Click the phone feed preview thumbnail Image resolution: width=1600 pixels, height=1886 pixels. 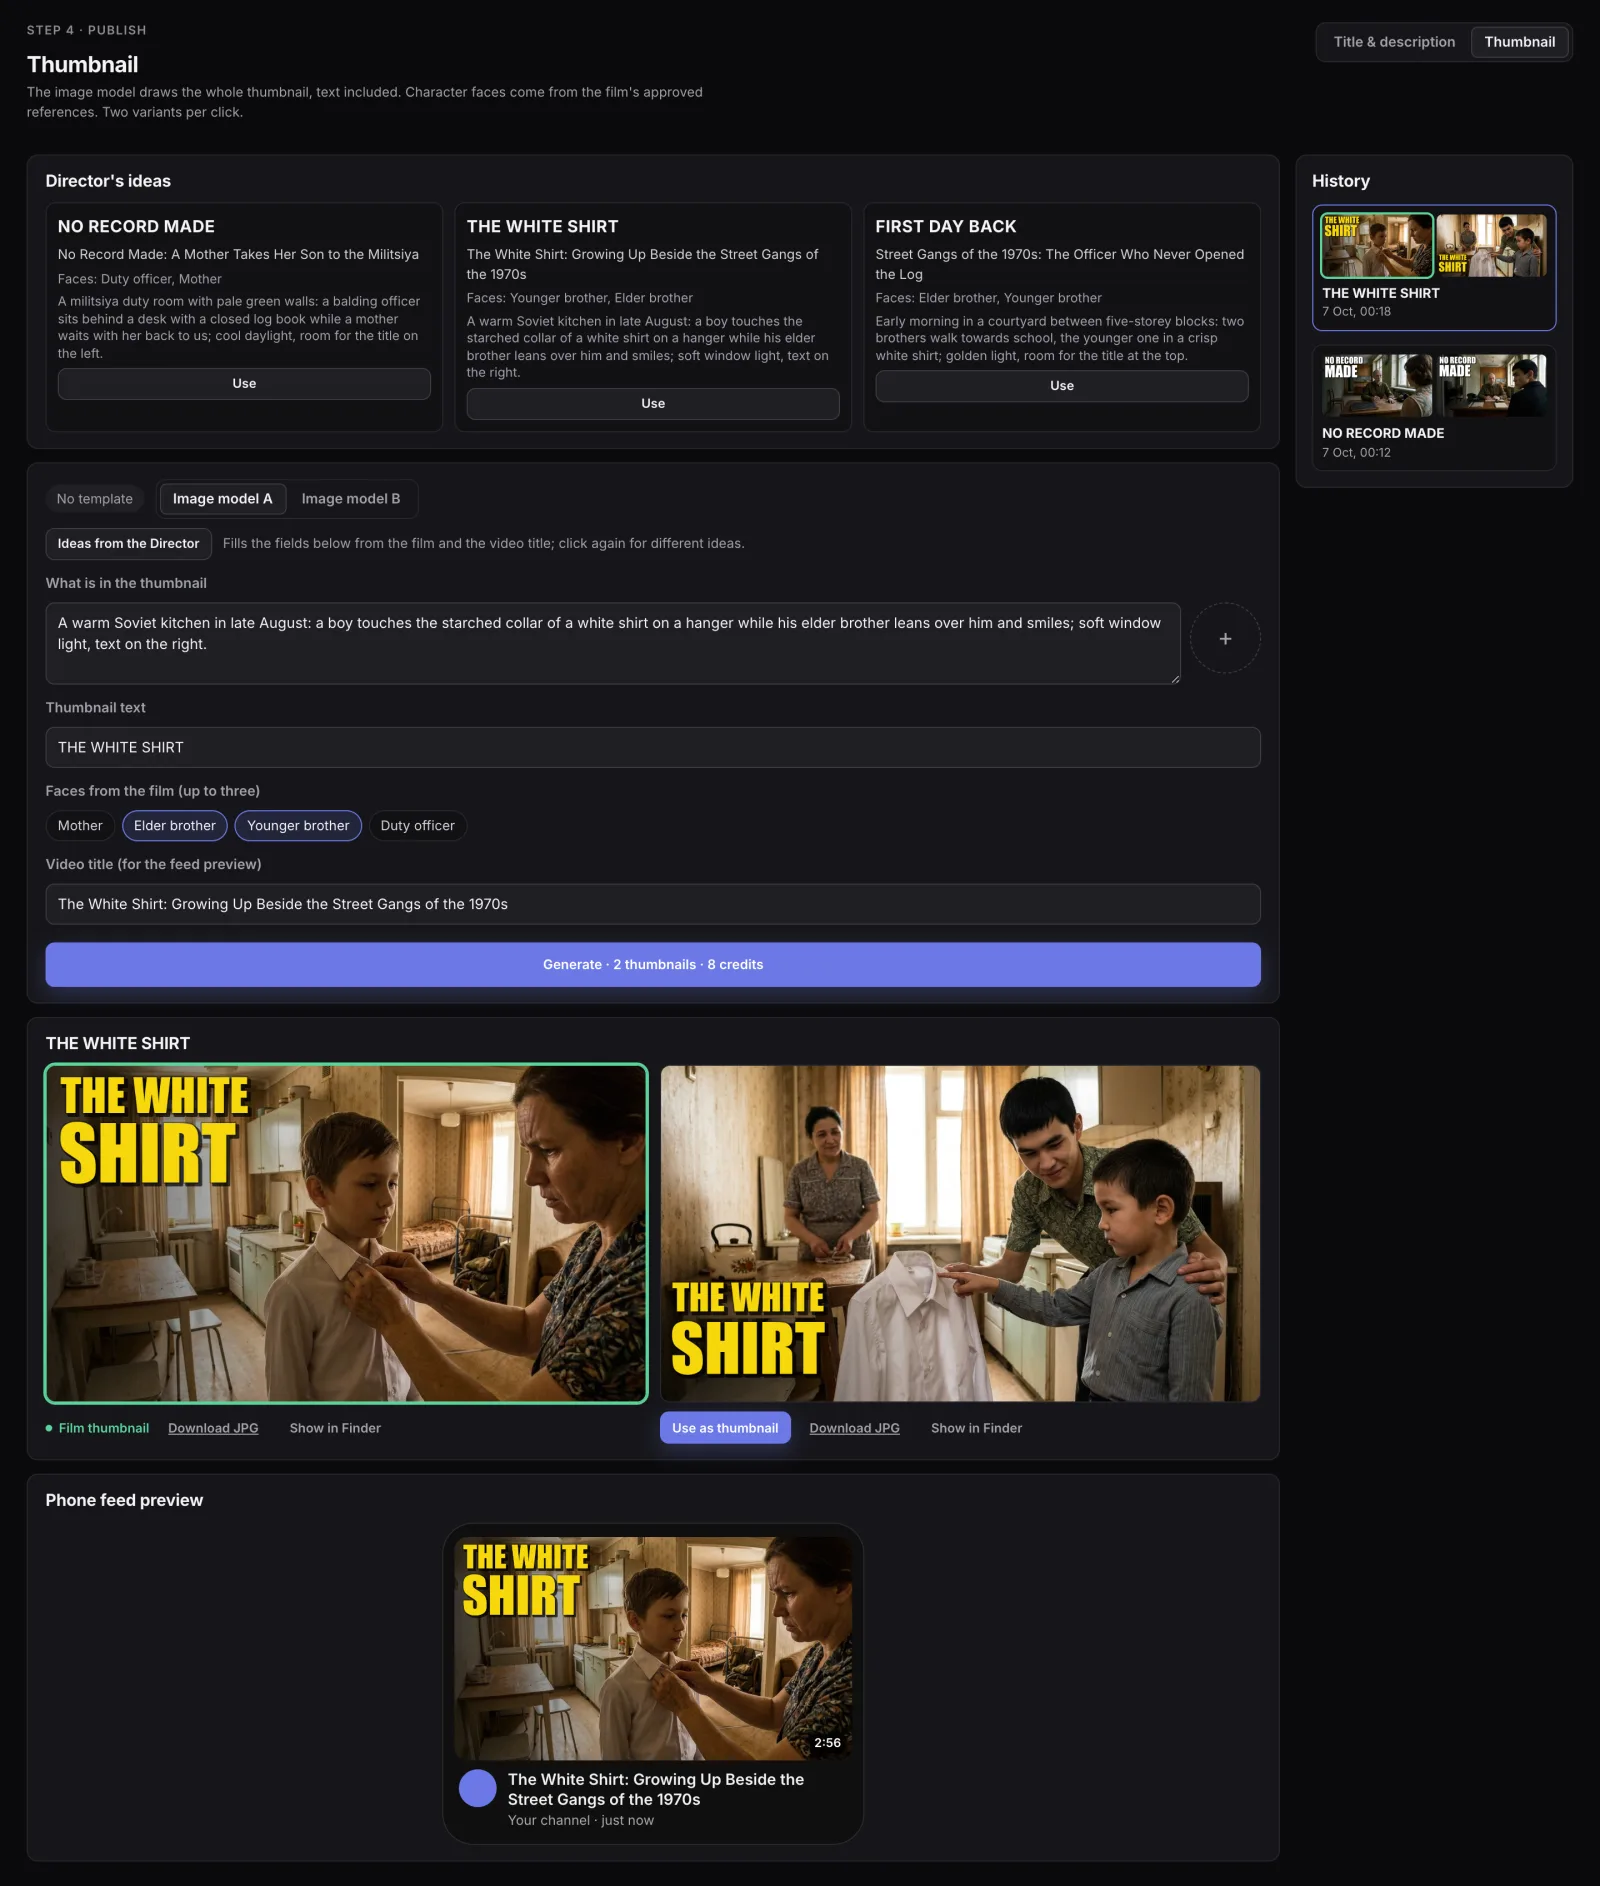point(654,1649)
